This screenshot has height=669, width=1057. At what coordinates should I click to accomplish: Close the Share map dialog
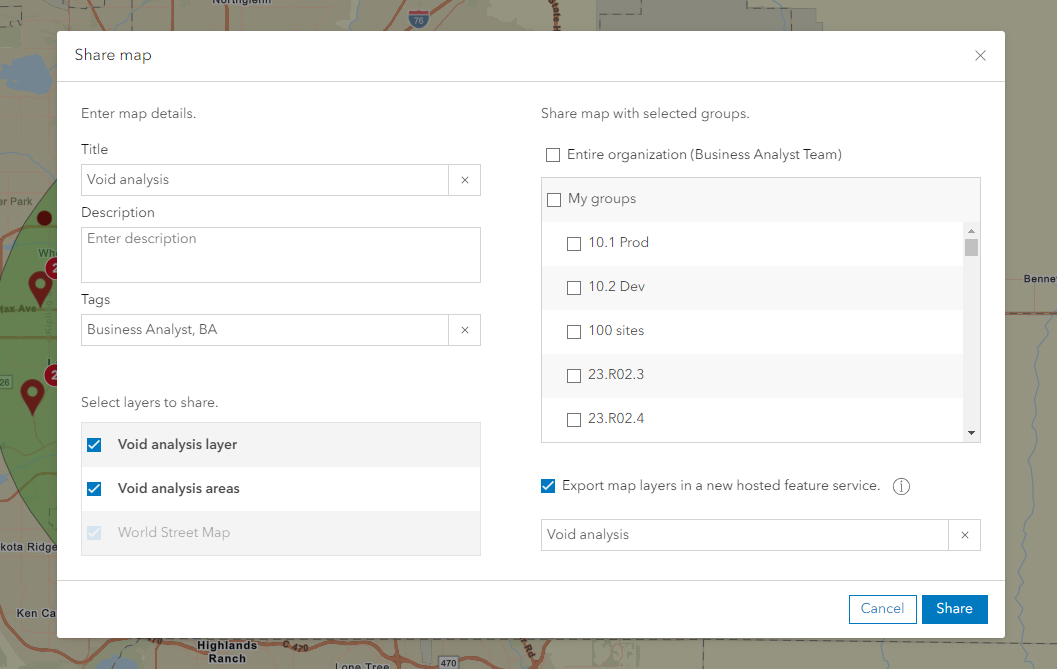pyautogui.click(x=980, y=56)
